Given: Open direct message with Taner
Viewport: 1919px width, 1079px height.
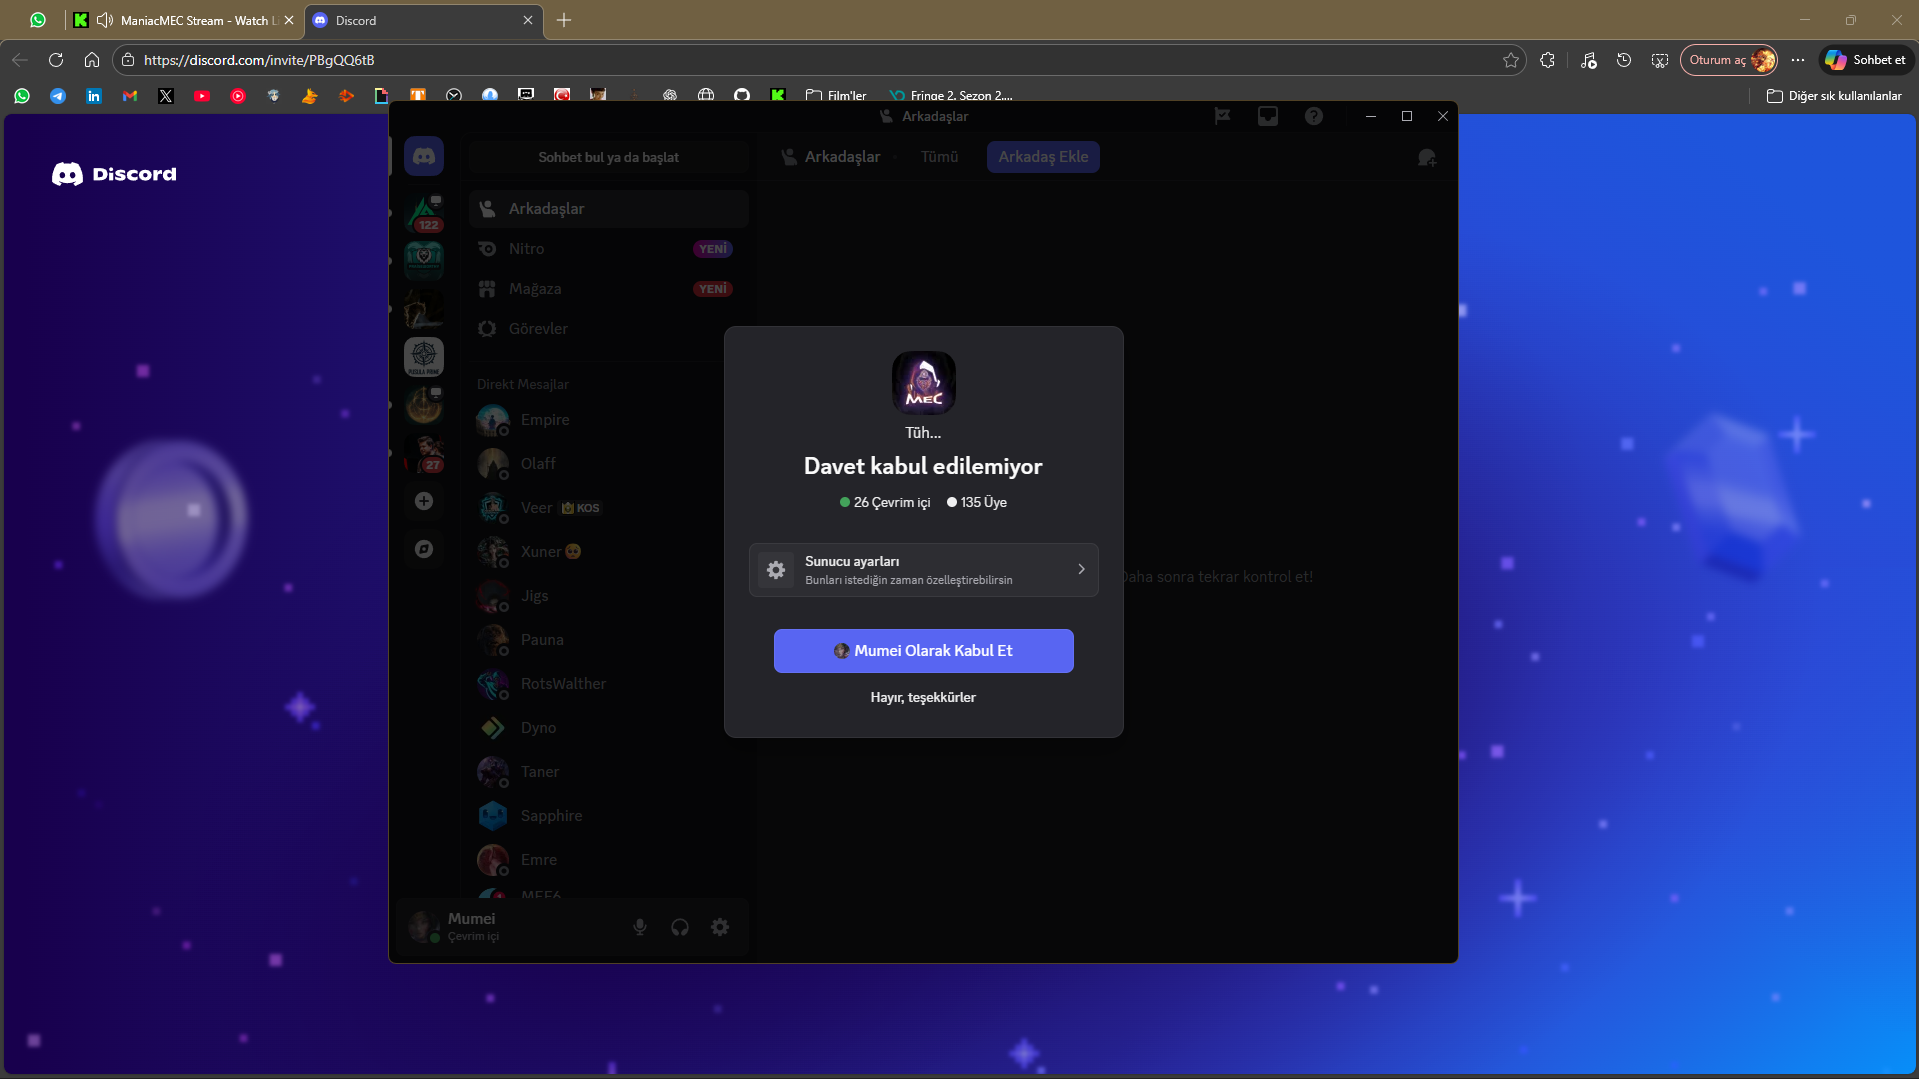Looking at the screenshot, I should (x=608, y=772).
